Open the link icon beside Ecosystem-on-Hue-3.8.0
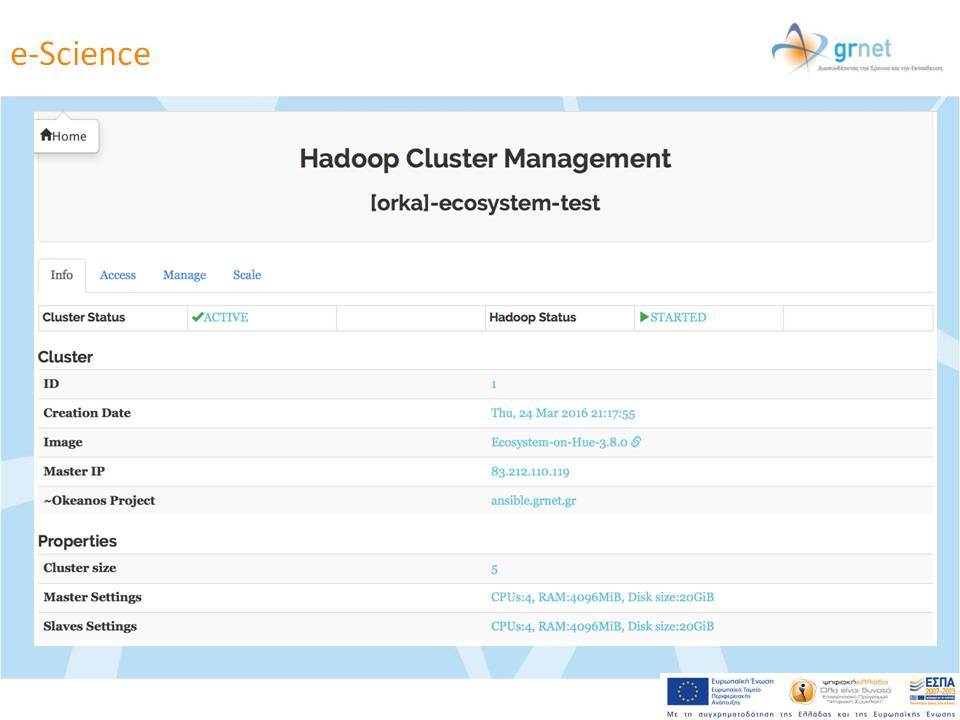This screenshot has width=960, height=720. point(636,441)
